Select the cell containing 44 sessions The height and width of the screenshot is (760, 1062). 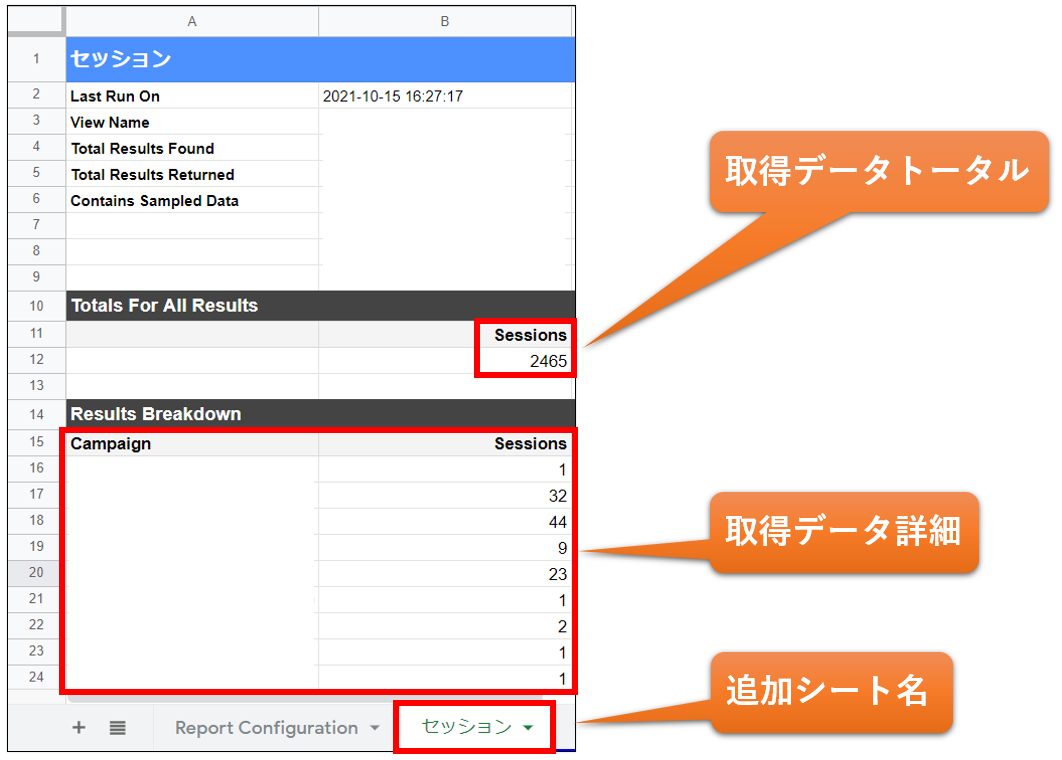446,522
